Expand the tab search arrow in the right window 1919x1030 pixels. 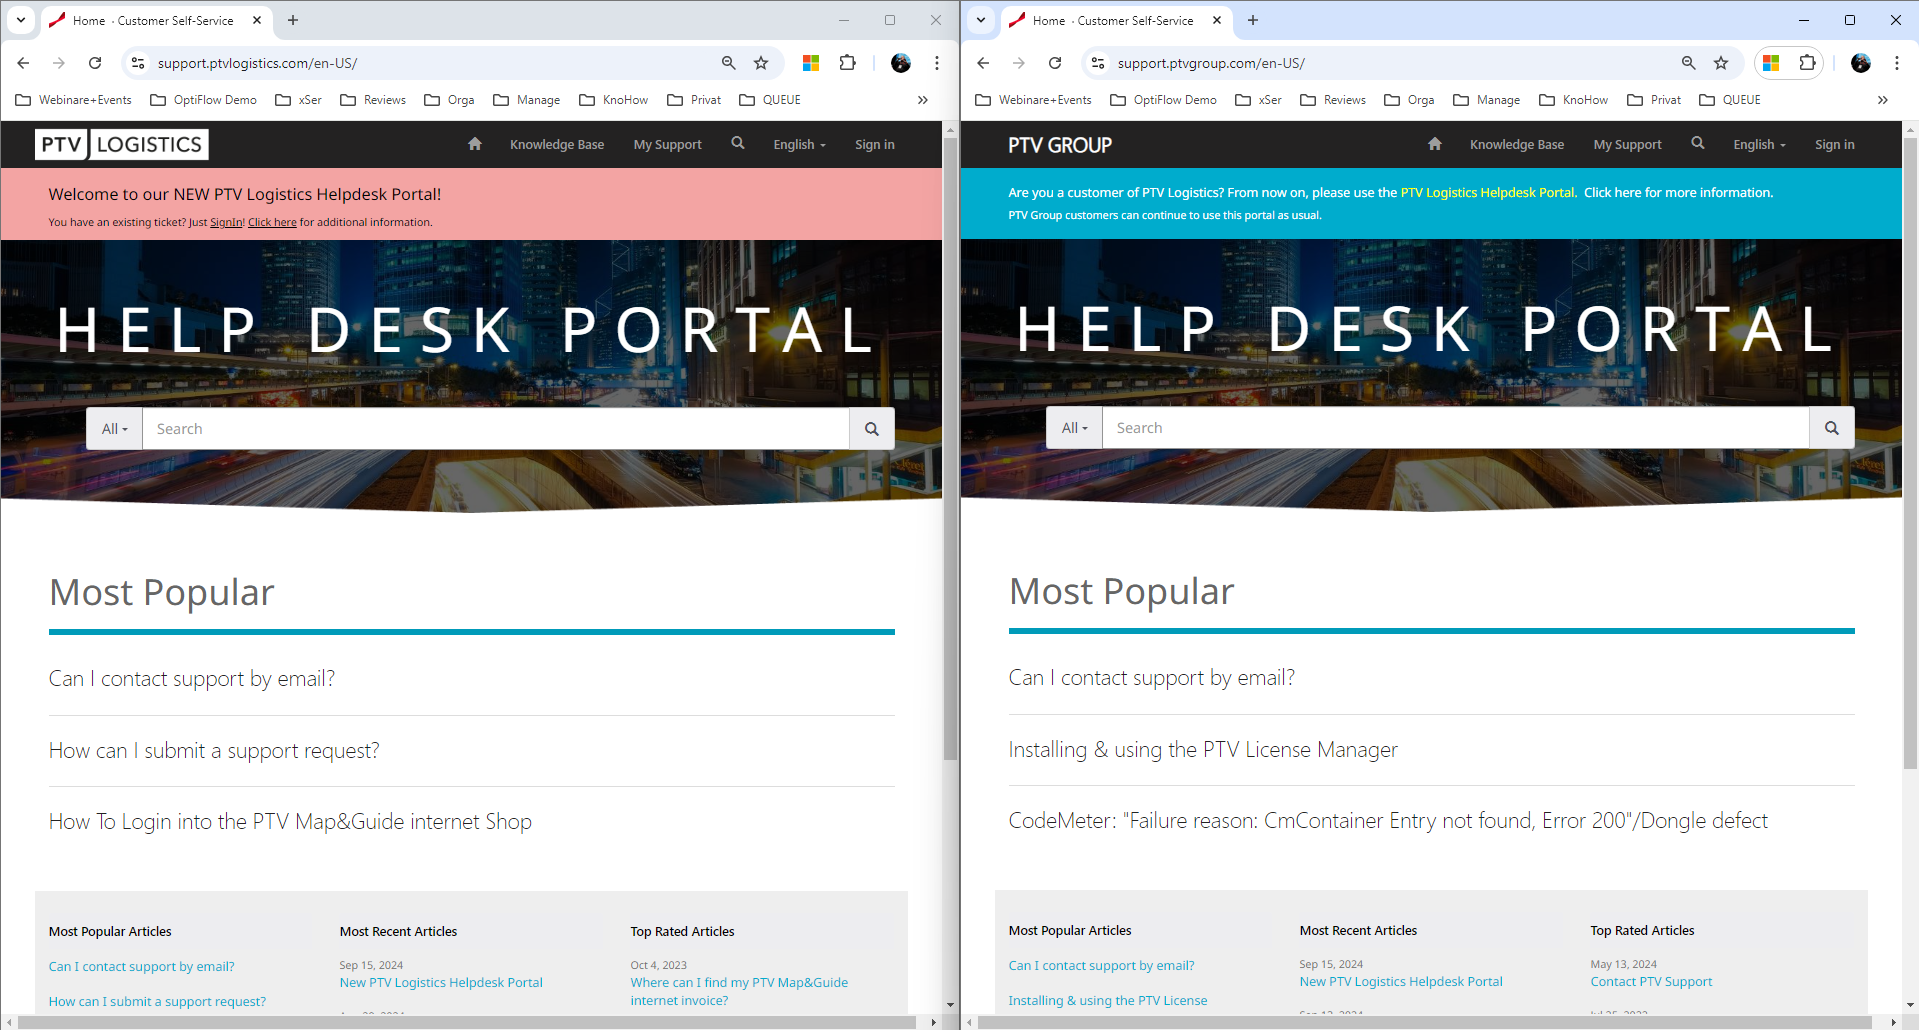coord(981,20)
